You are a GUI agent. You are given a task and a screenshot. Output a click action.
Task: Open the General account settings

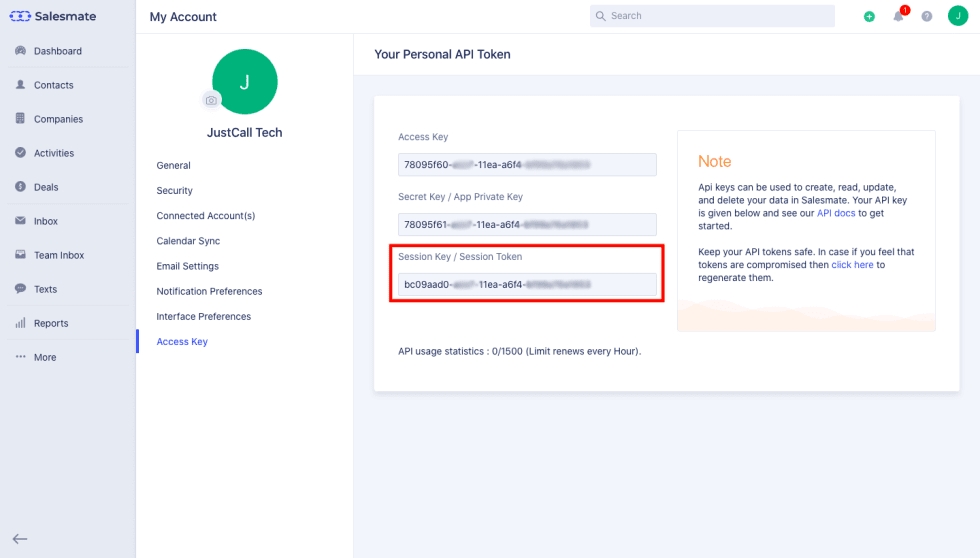pos(173,166)
